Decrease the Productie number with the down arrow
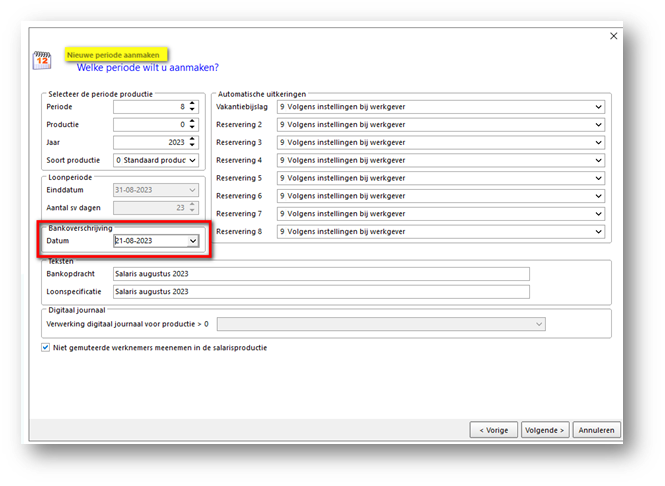Screen dimensions: 665x486 [192, 127]
